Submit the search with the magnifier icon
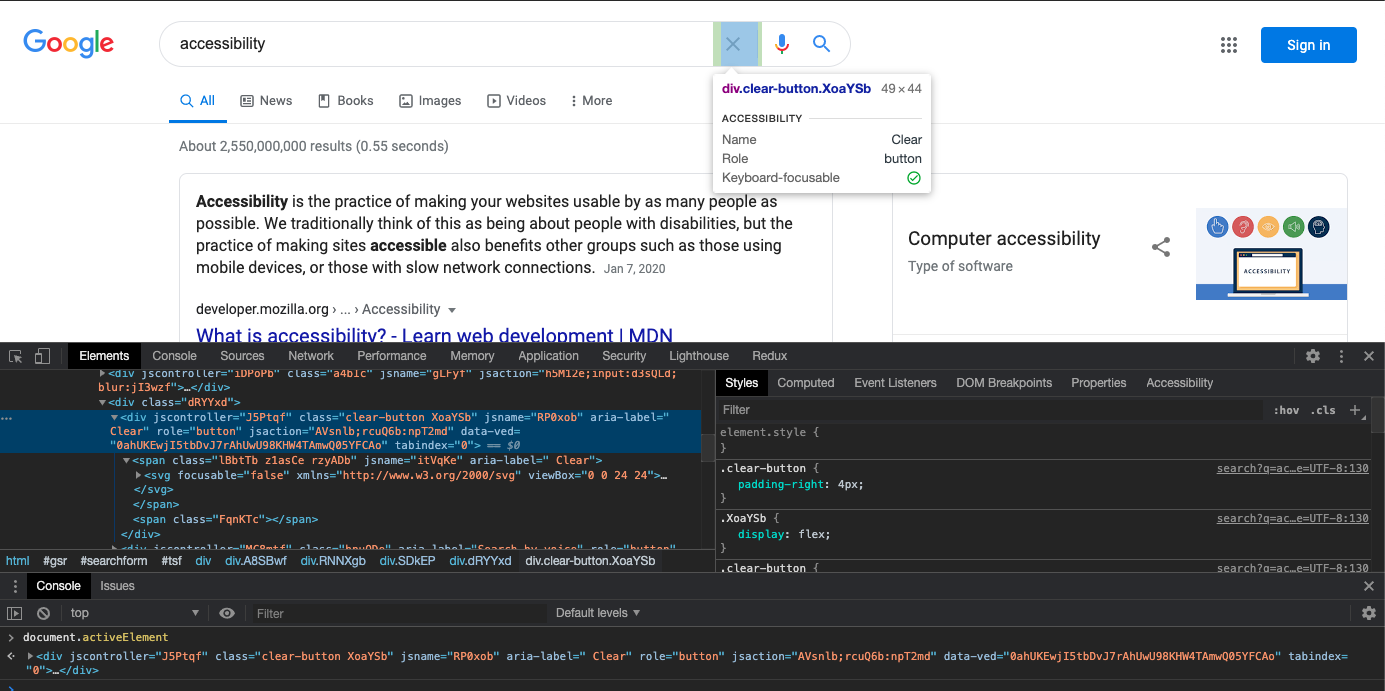This screenshot has height=691, width=1385. point(821,44)
